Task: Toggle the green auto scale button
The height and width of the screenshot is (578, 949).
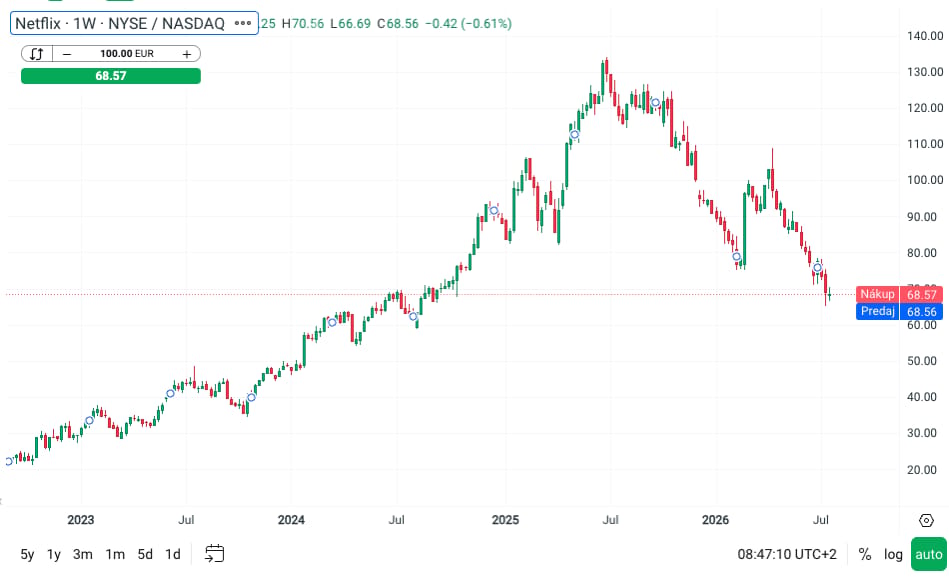Action: (928, 554)
